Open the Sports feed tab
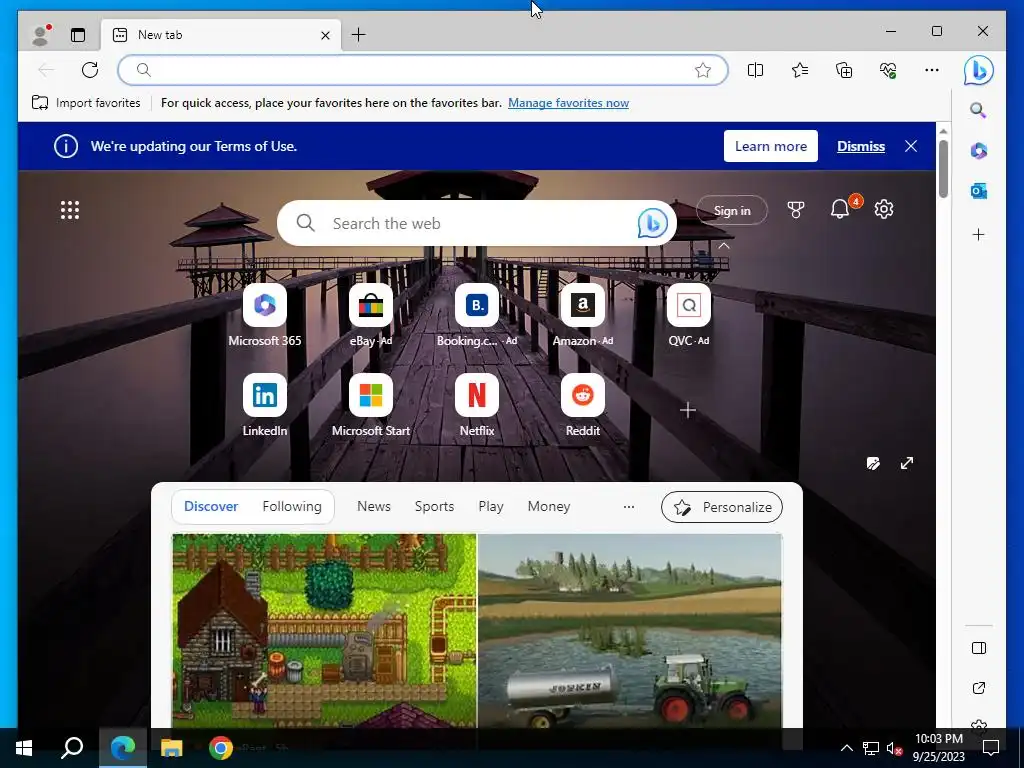This screenshot has height=768, width=1024. coord(434,507)
